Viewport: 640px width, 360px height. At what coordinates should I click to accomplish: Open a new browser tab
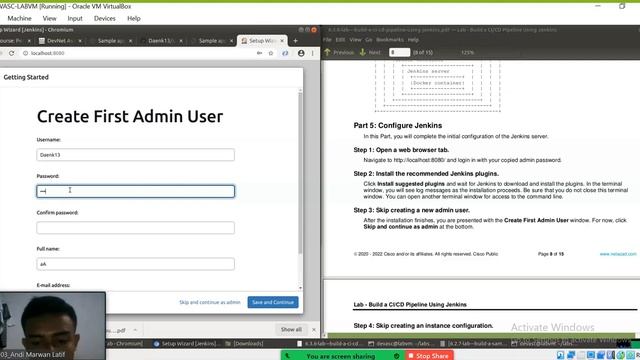coord(296,41)
